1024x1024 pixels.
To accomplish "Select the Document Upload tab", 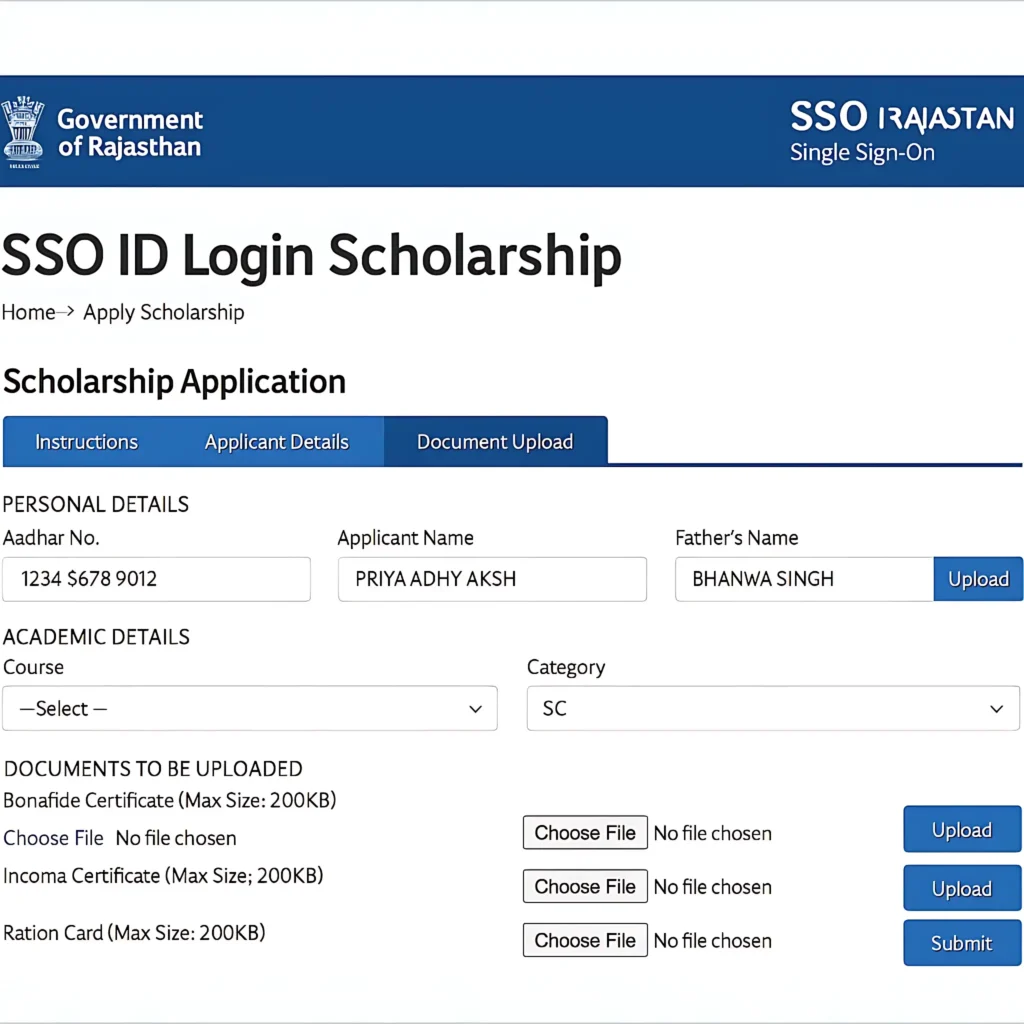I will 495,441.
